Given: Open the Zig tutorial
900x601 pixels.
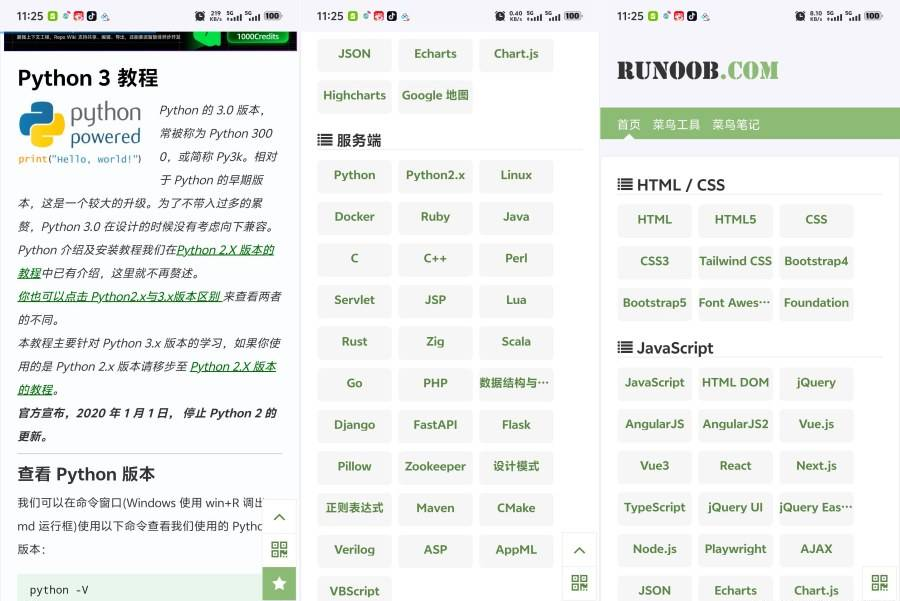Looking at the screenshot, I should [435, 342].
